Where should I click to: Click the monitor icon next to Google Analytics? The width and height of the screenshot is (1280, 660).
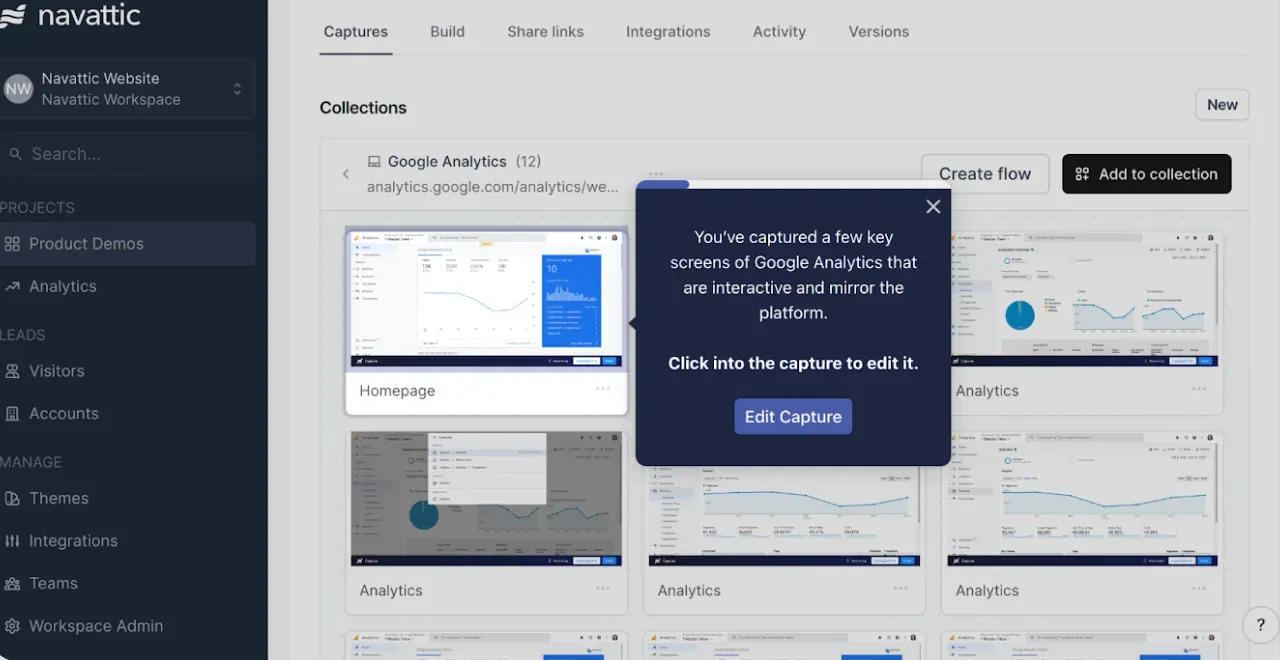(374, 162)
